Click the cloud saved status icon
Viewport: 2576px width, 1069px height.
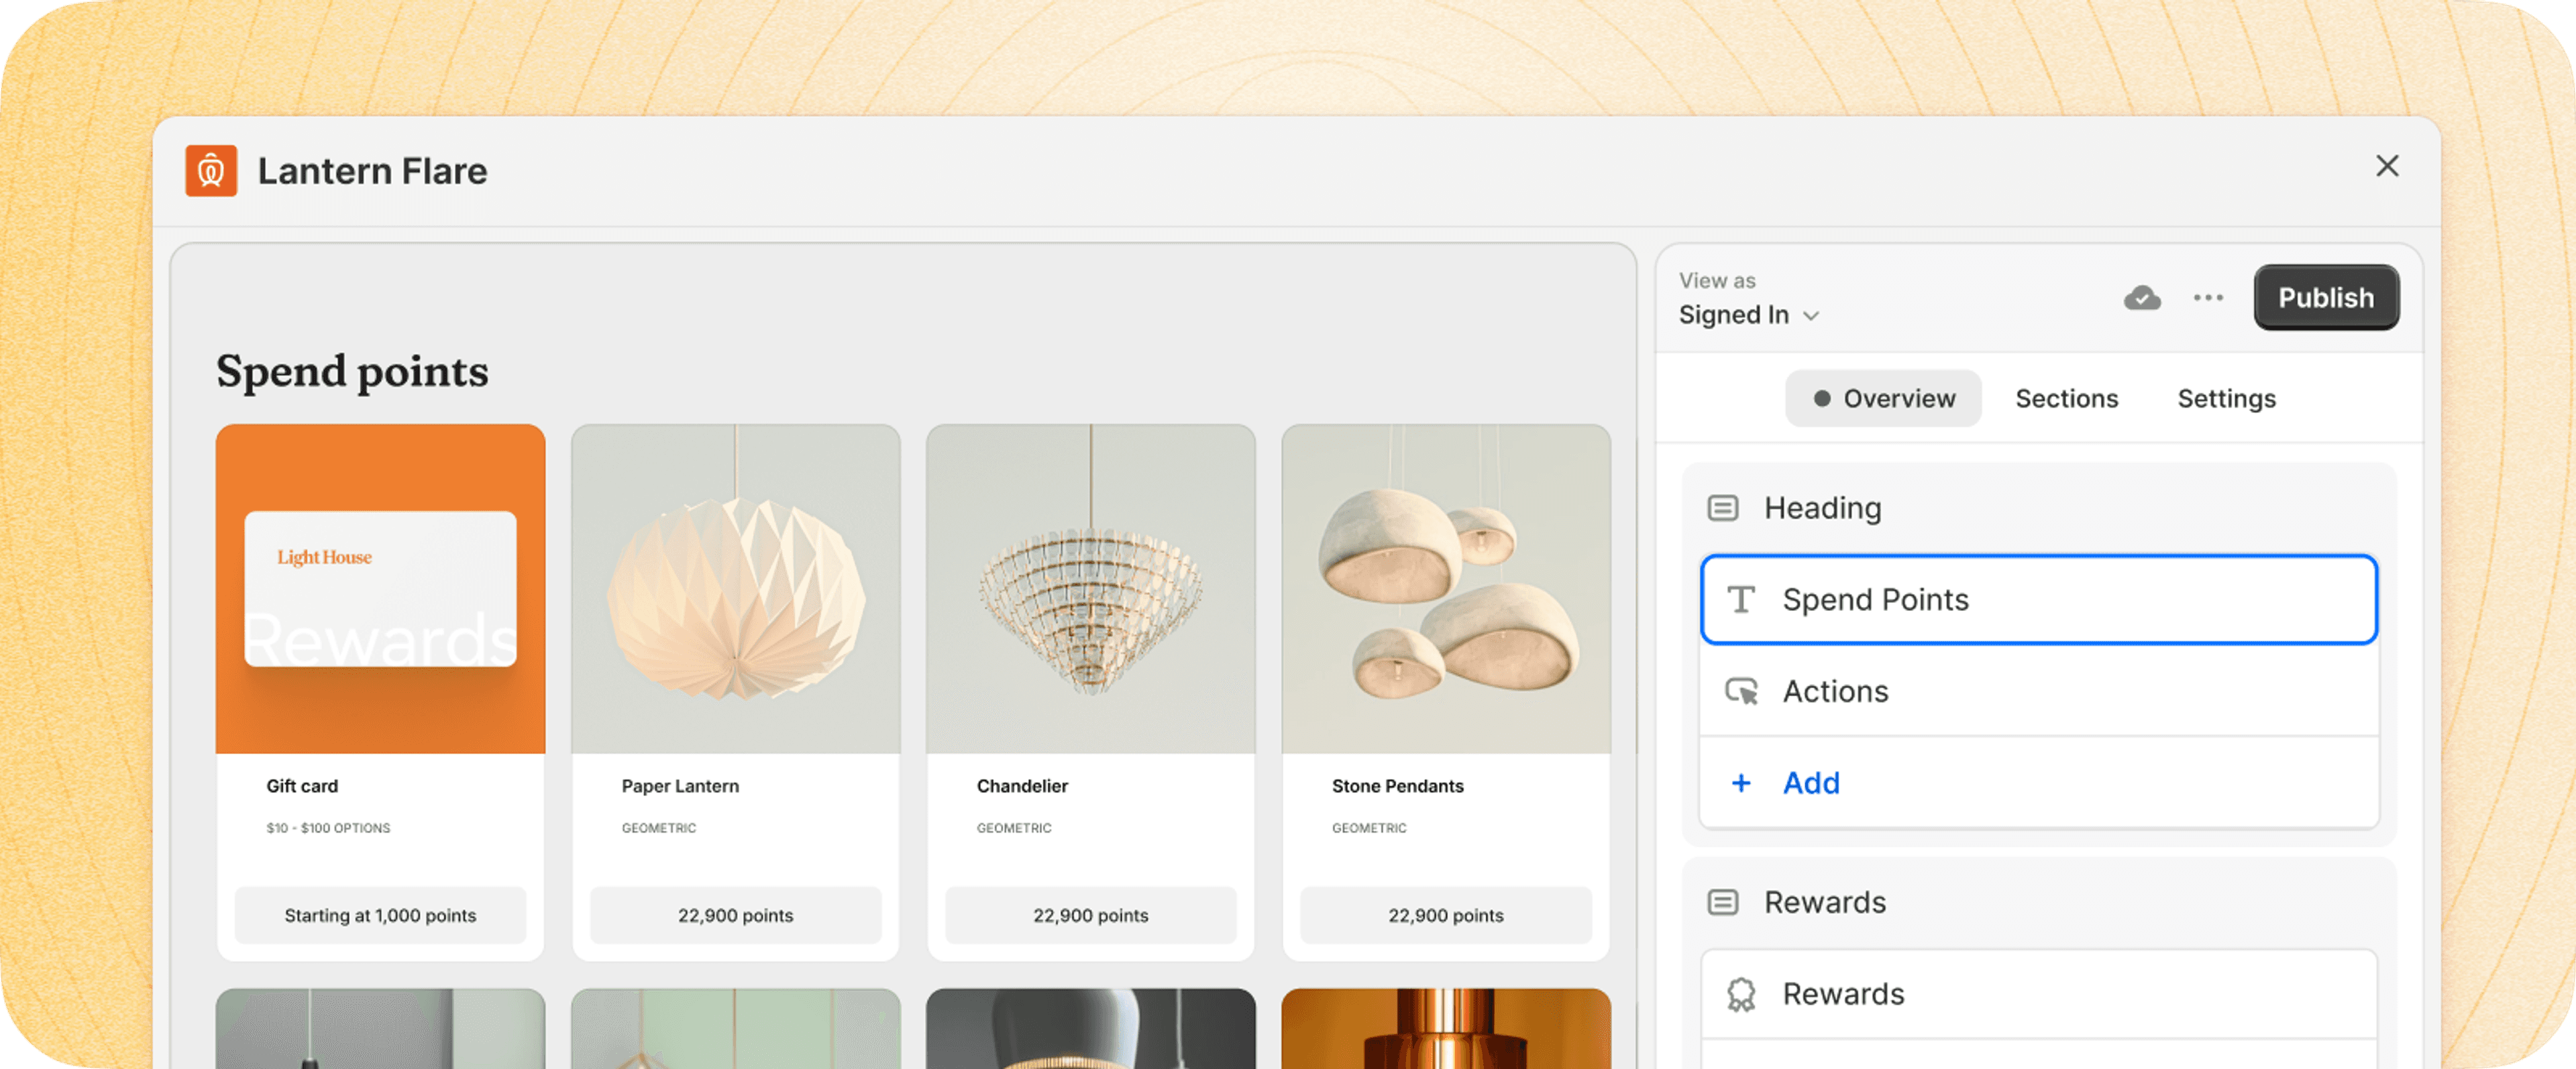2142,298
